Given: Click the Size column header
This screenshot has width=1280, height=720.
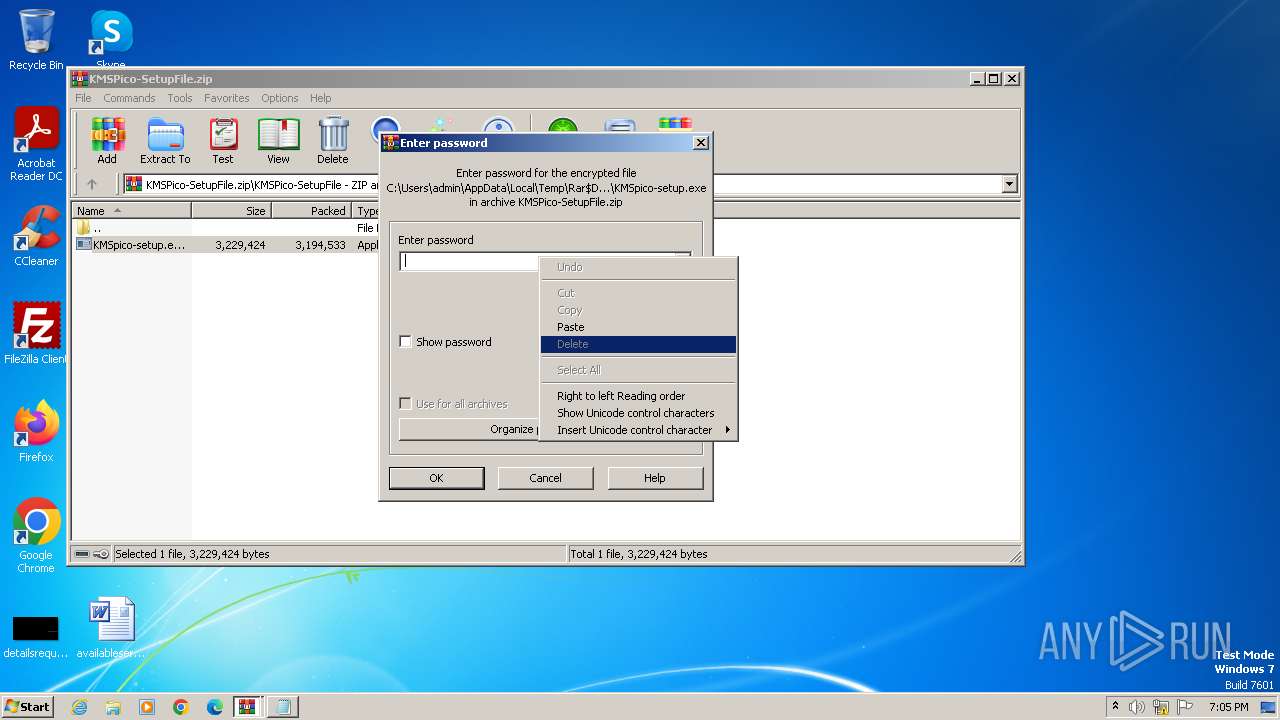Looking at the screenshot, I should (x=231, y=211).
